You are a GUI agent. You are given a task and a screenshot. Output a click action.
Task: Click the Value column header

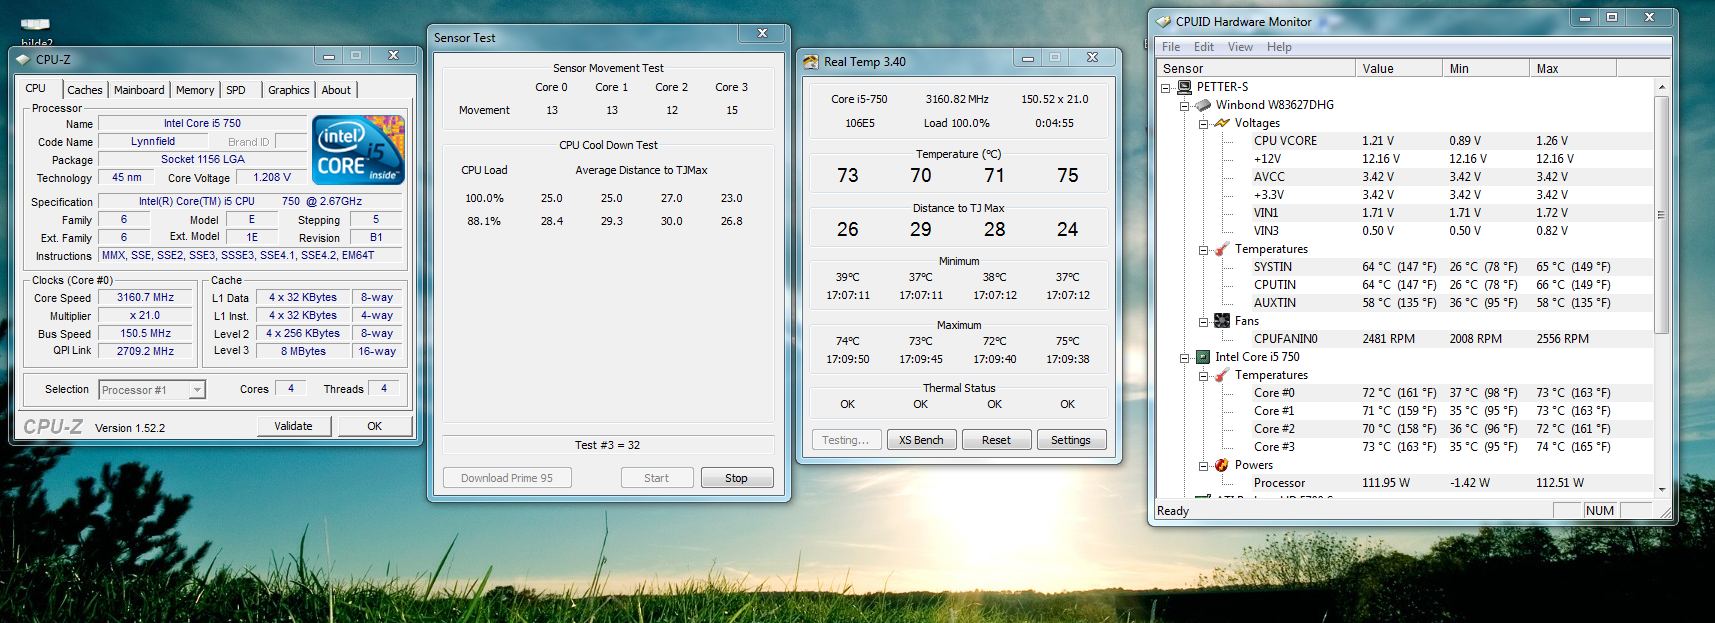(x=1400, y=68)
